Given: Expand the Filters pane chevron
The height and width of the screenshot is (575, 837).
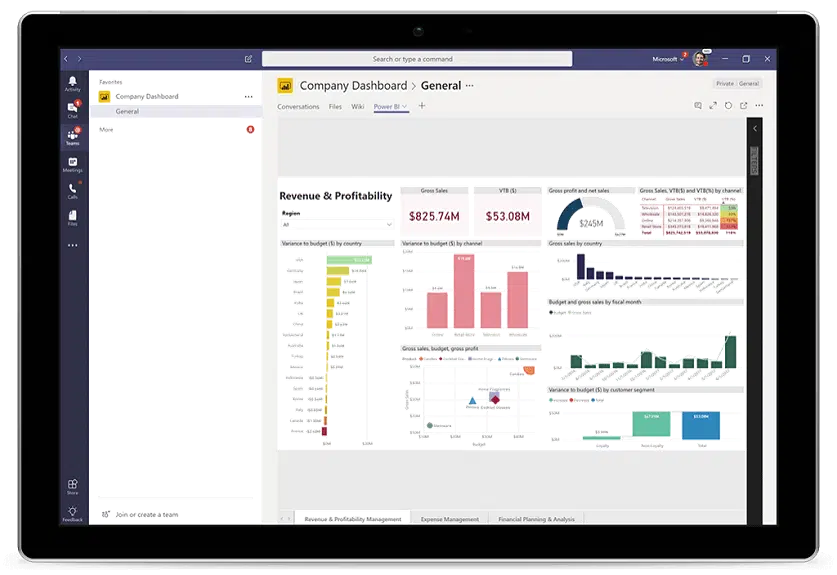Looking at the screenshot, I should (x=755, y=129).
